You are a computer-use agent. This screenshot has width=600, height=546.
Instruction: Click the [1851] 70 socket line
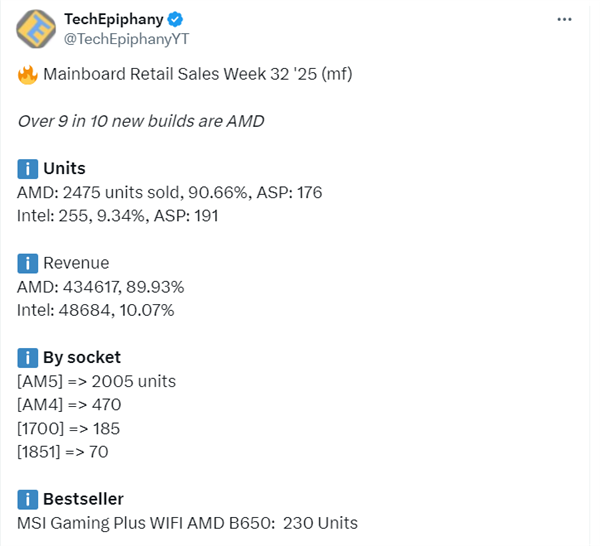63,452
